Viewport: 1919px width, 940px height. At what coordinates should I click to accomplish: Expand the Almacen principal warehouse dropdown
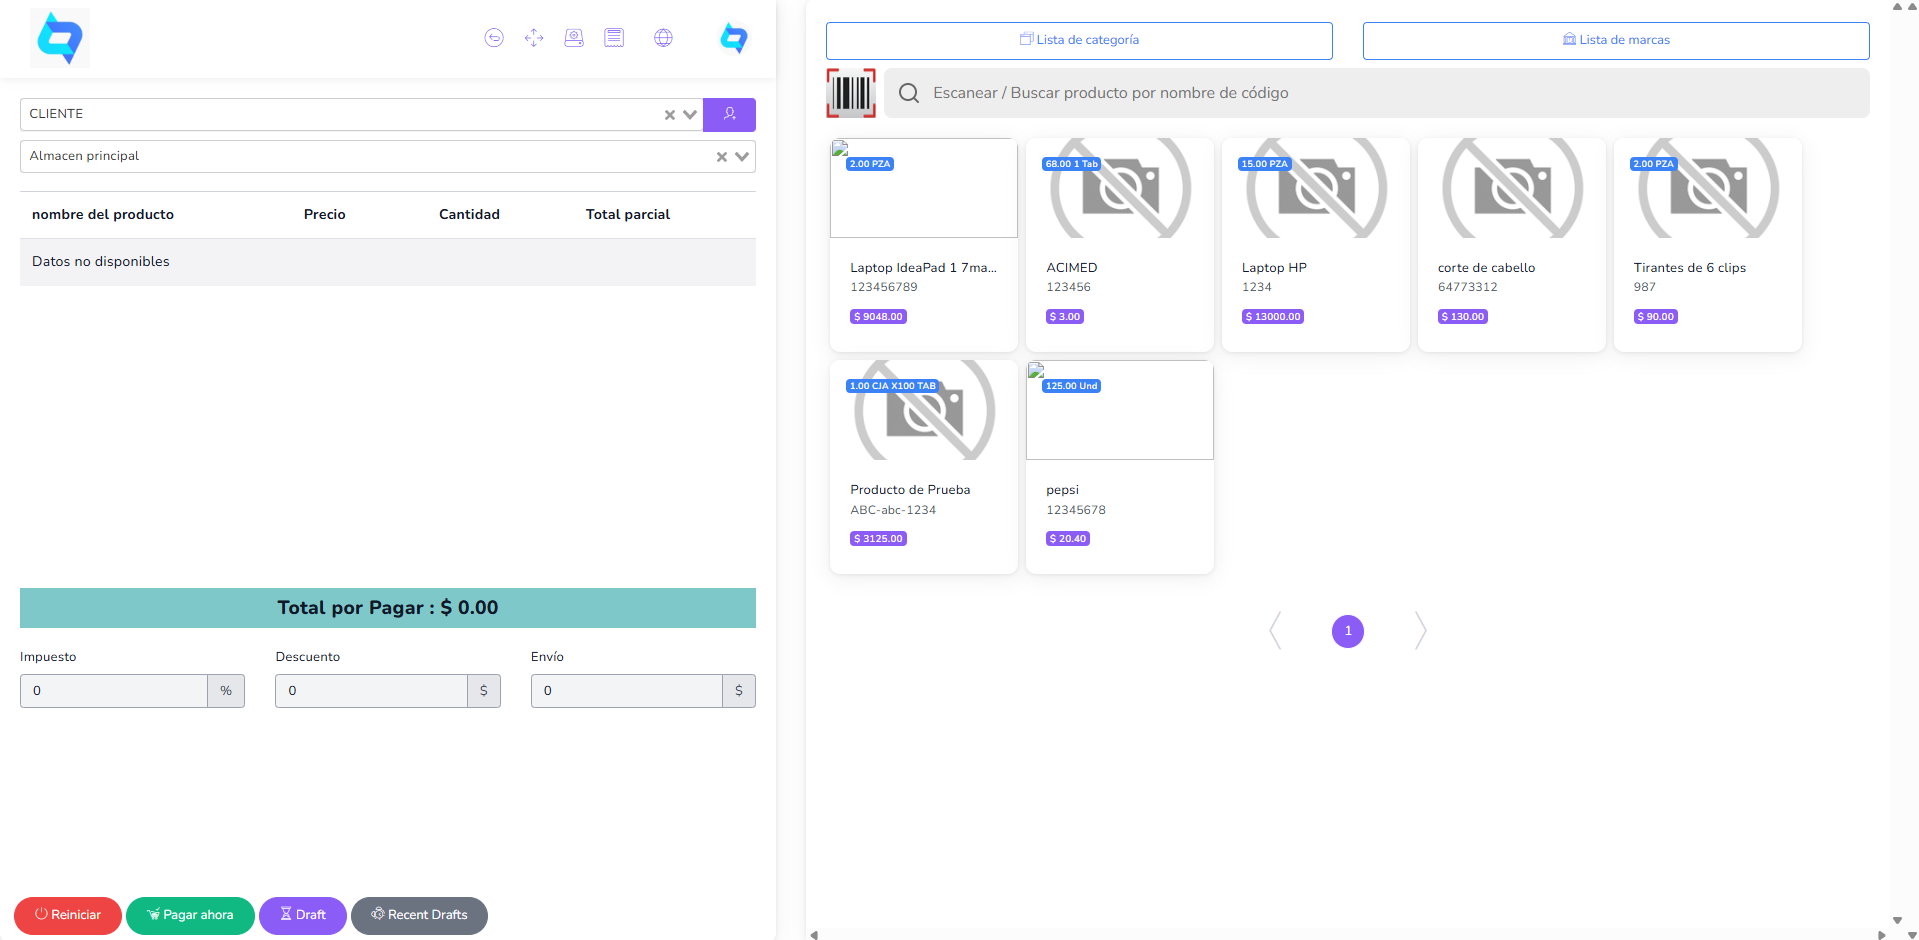(742, 157)
